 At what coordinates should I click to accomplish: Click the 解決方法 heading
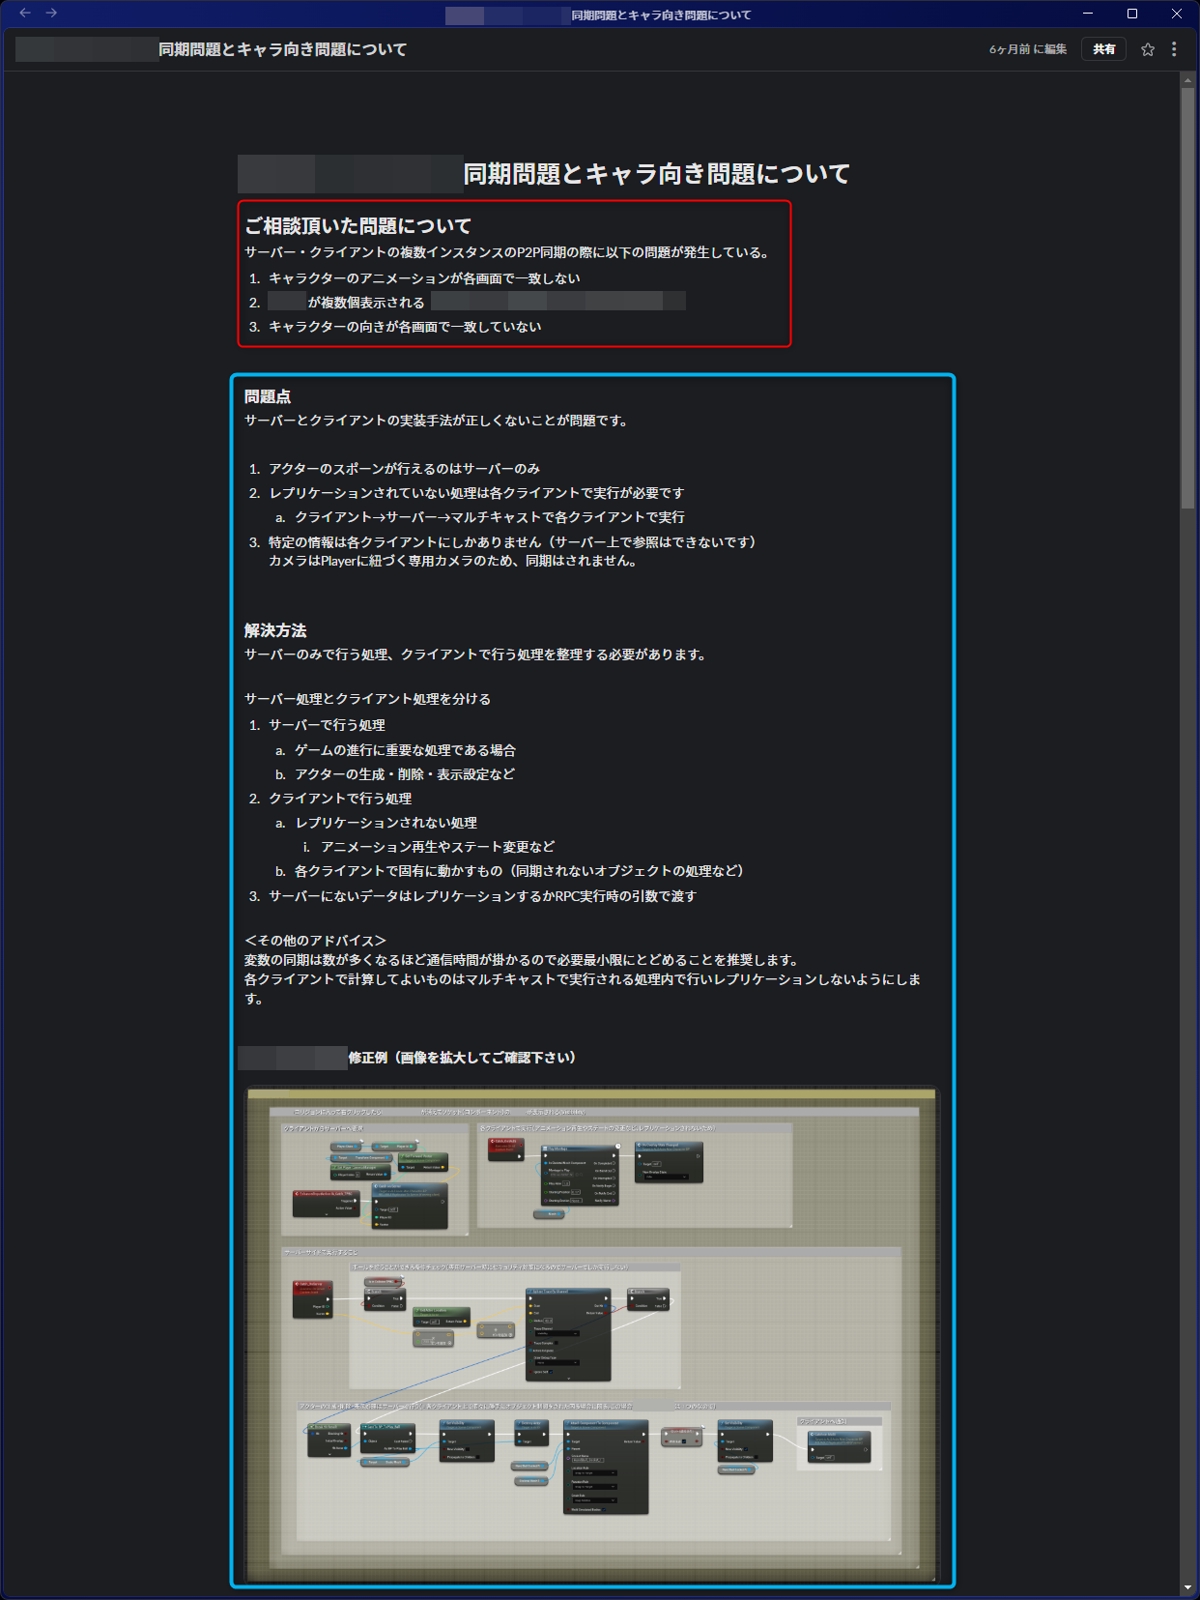tap(276, 631)
